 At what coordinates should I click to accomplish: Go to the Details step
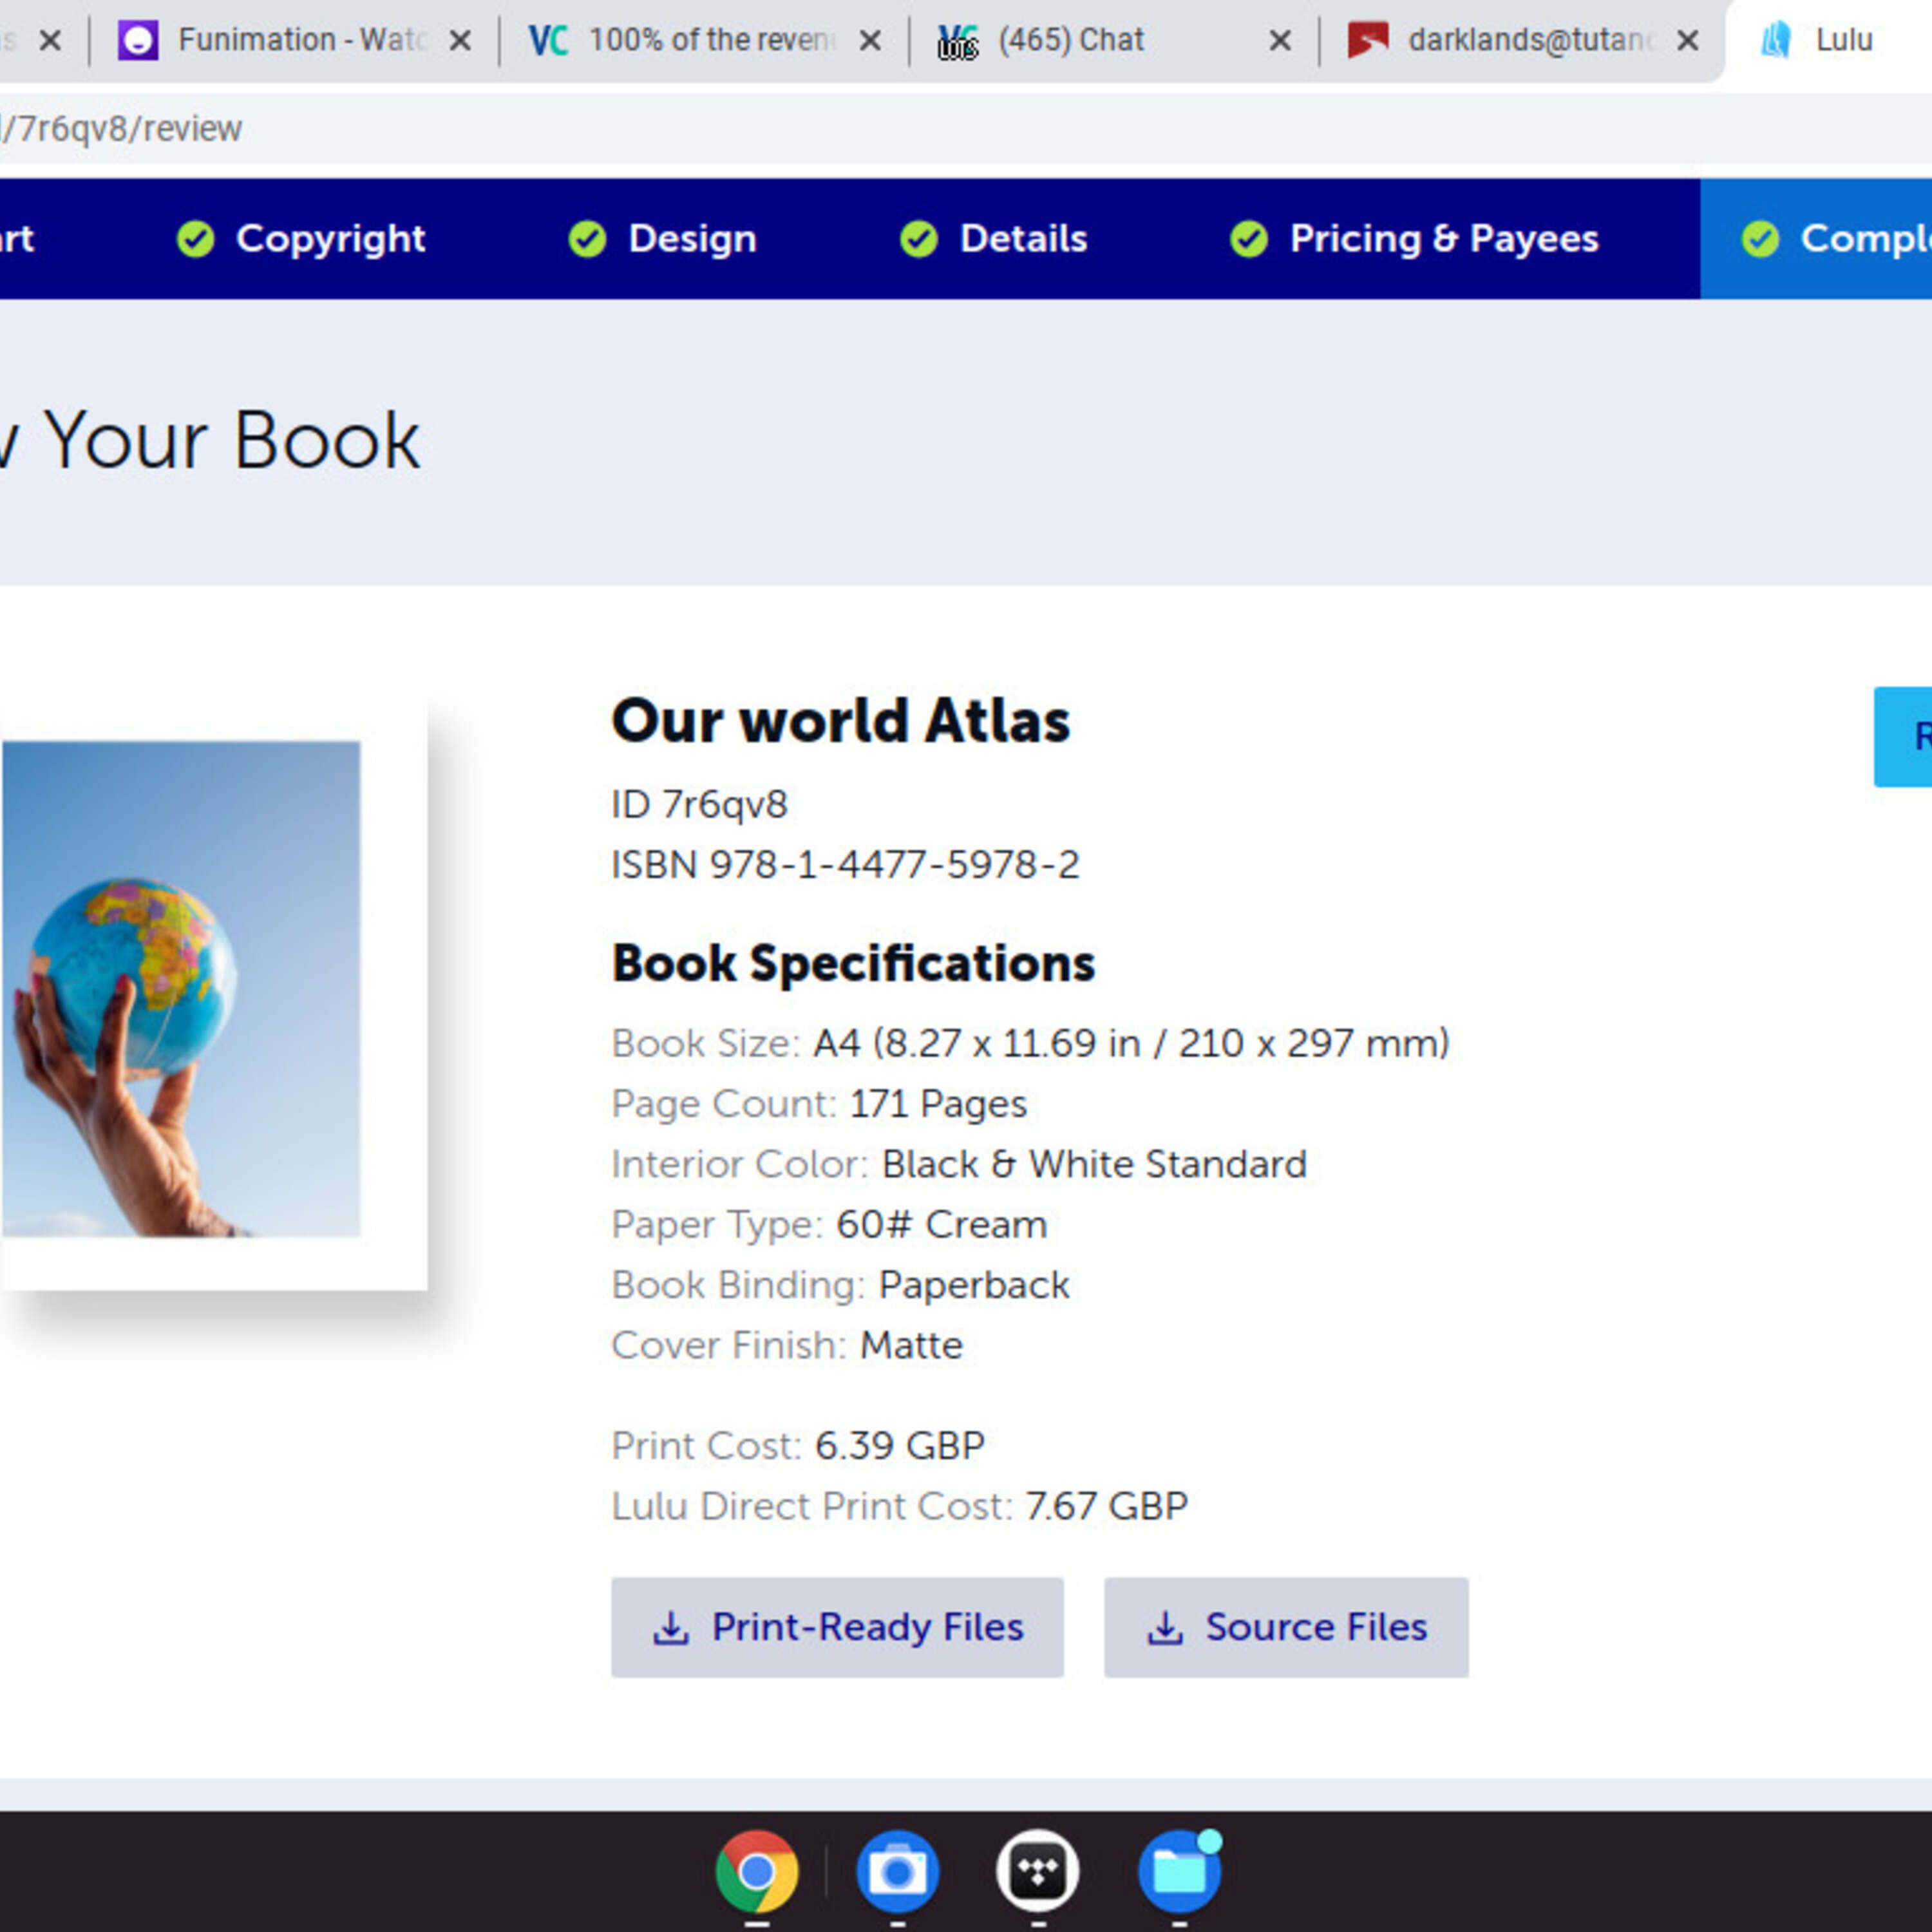point(993,239)
